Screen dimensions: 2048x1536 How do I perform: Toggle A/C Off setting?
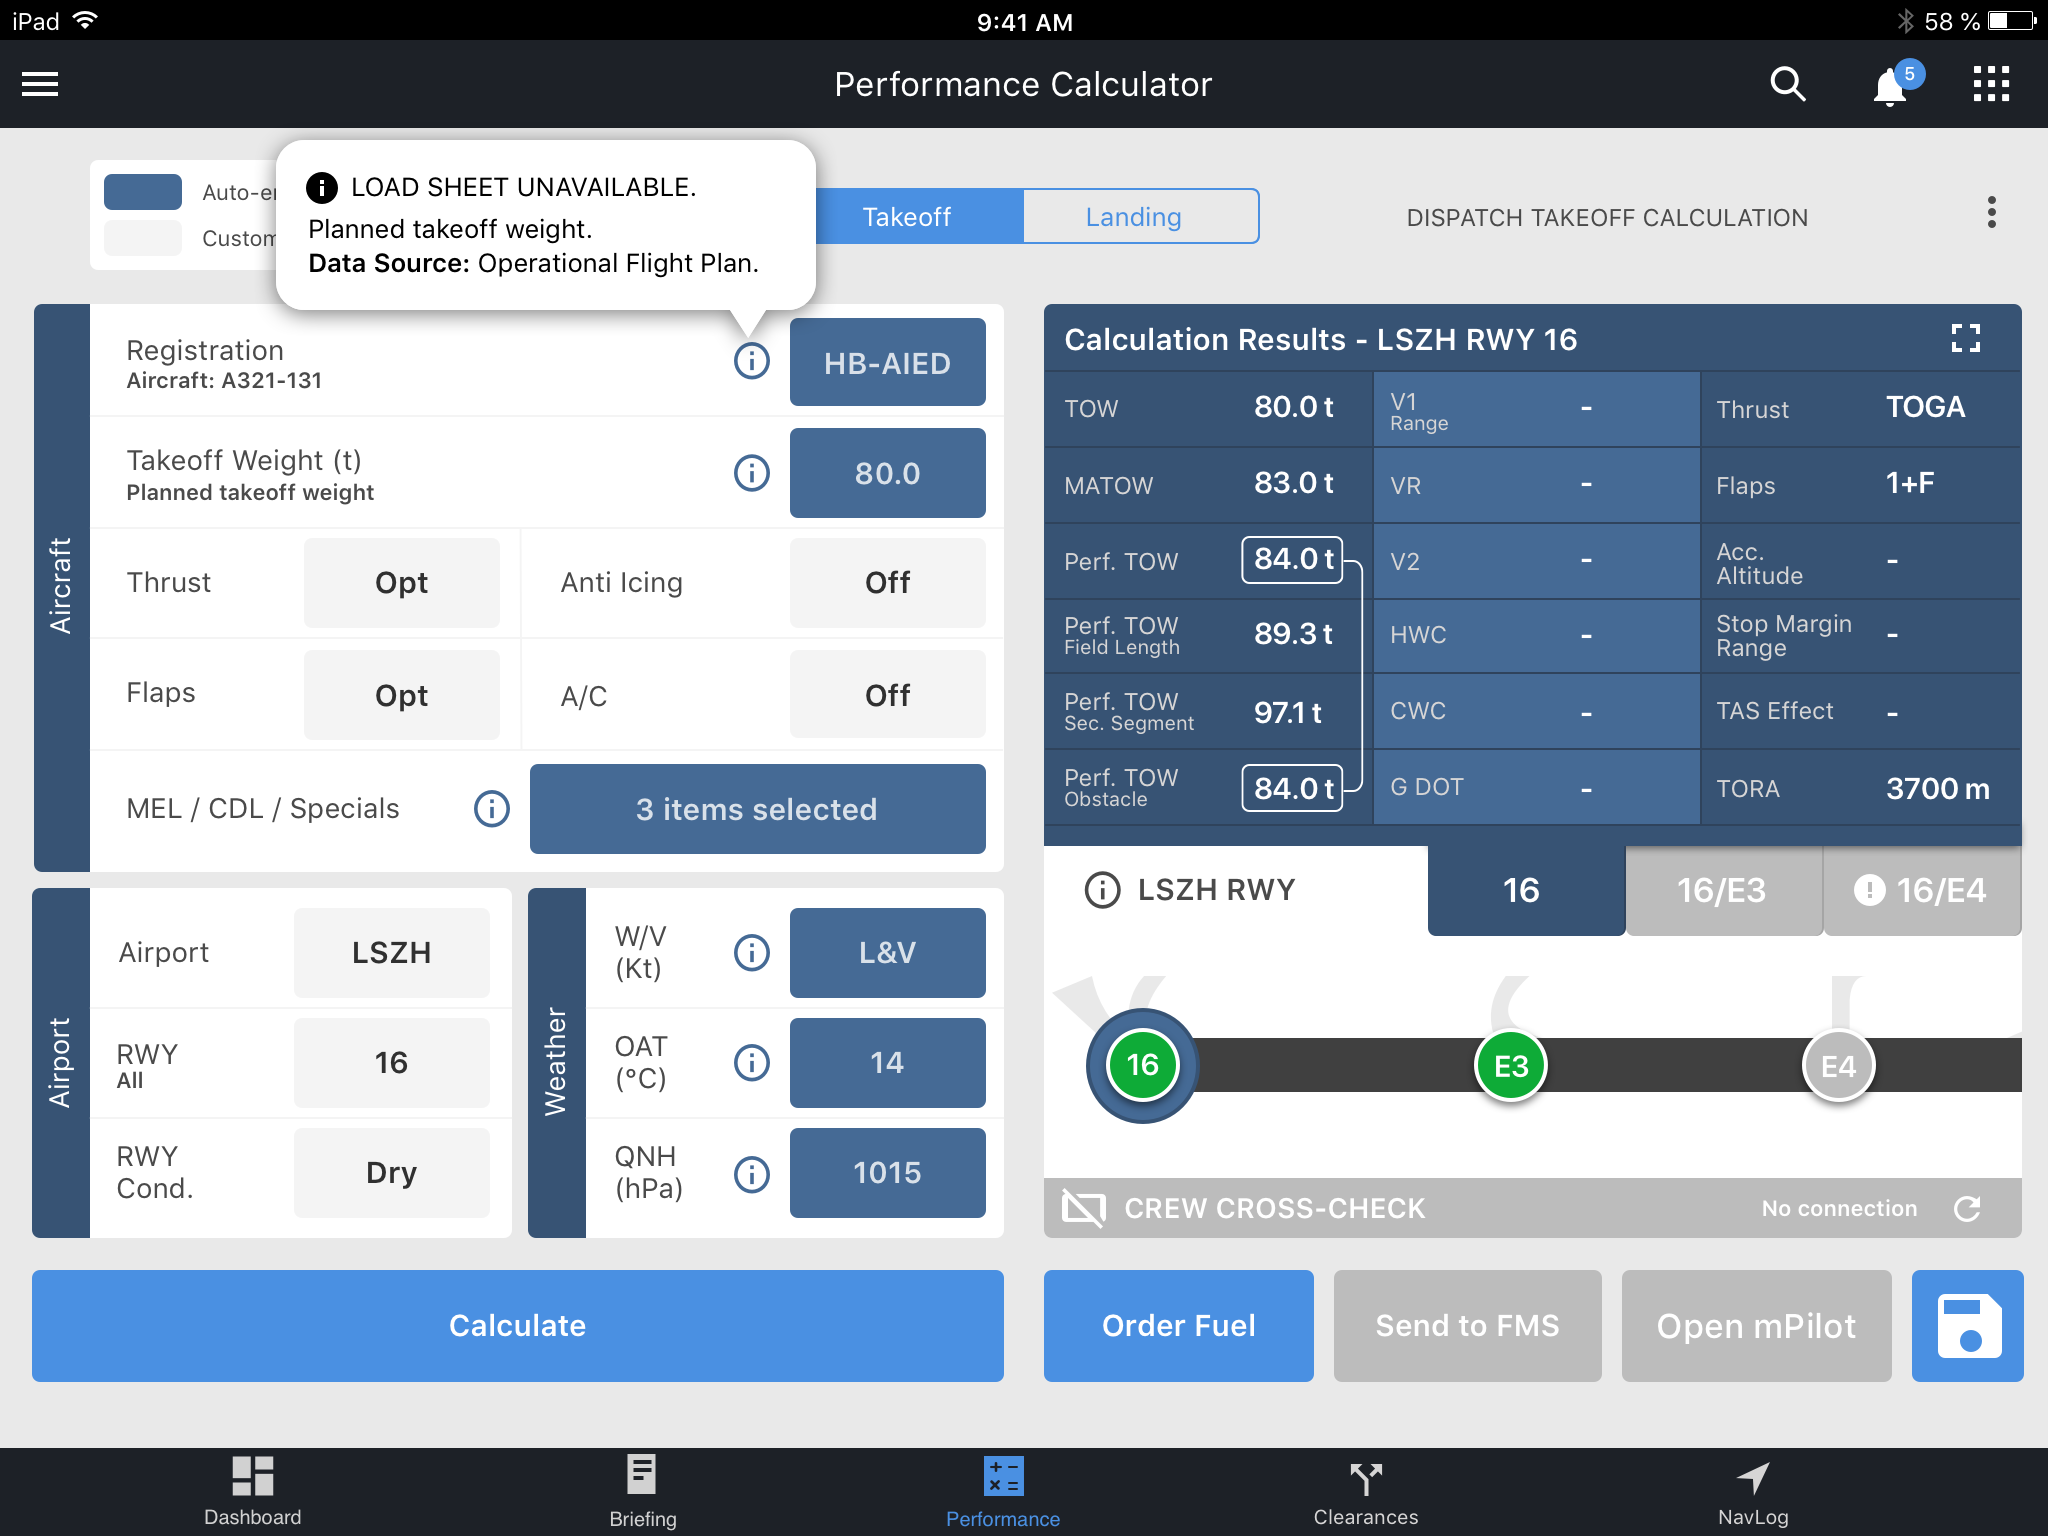[887, 695]
